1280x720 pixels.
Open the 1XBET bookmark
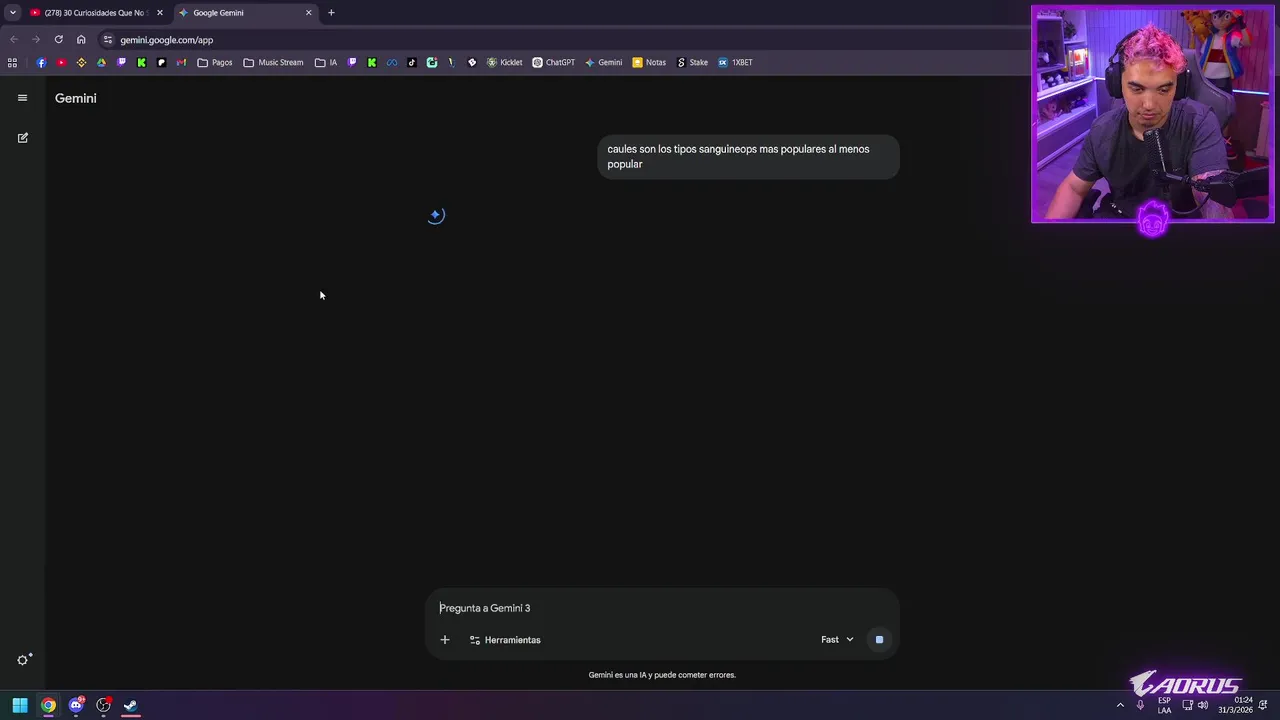735,62
